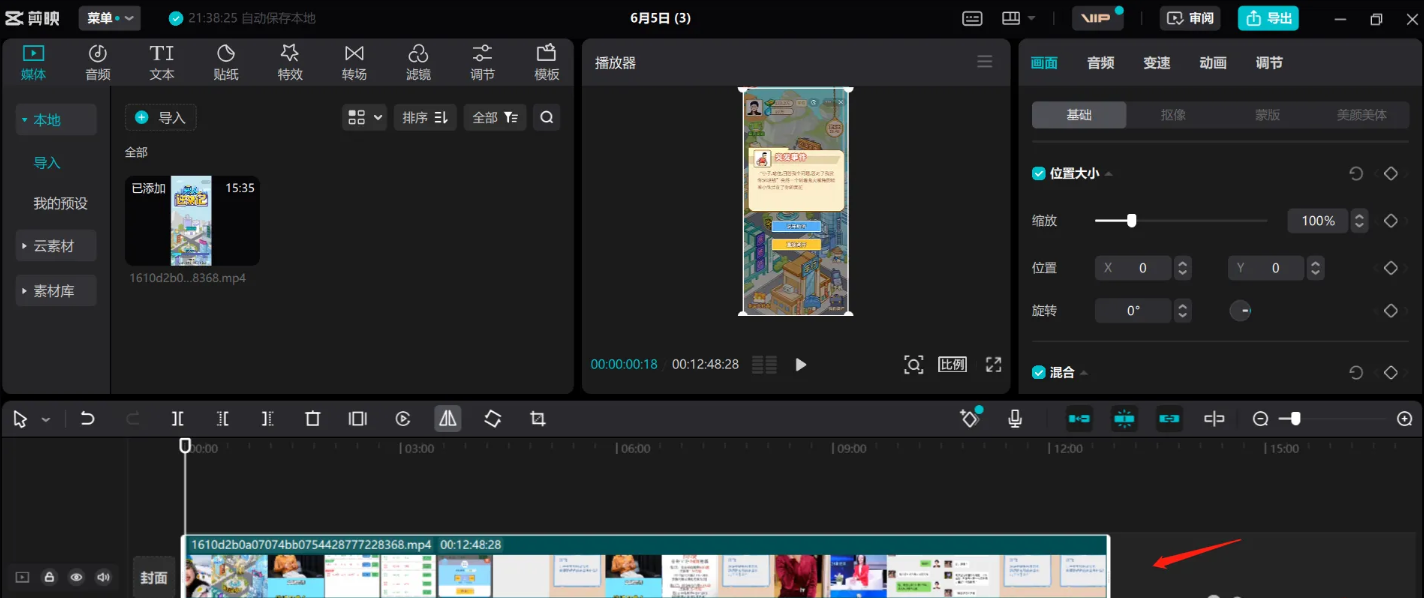Screen dimensions: 1424x598
Task: Click the 缩放 scale slider handle
Action: click(1131, 221)
